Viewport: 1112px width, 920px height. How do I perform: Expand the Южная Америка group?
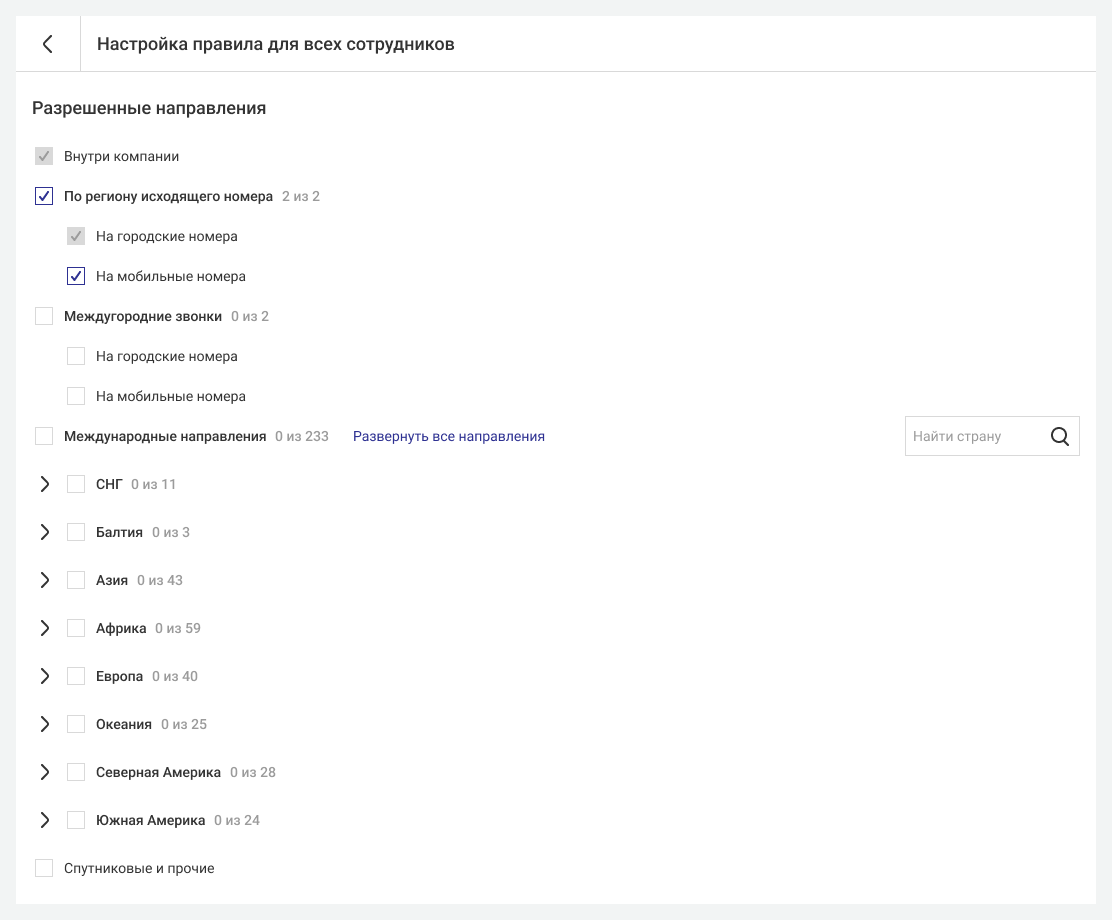pyautogui.click(x=44, y=820)
